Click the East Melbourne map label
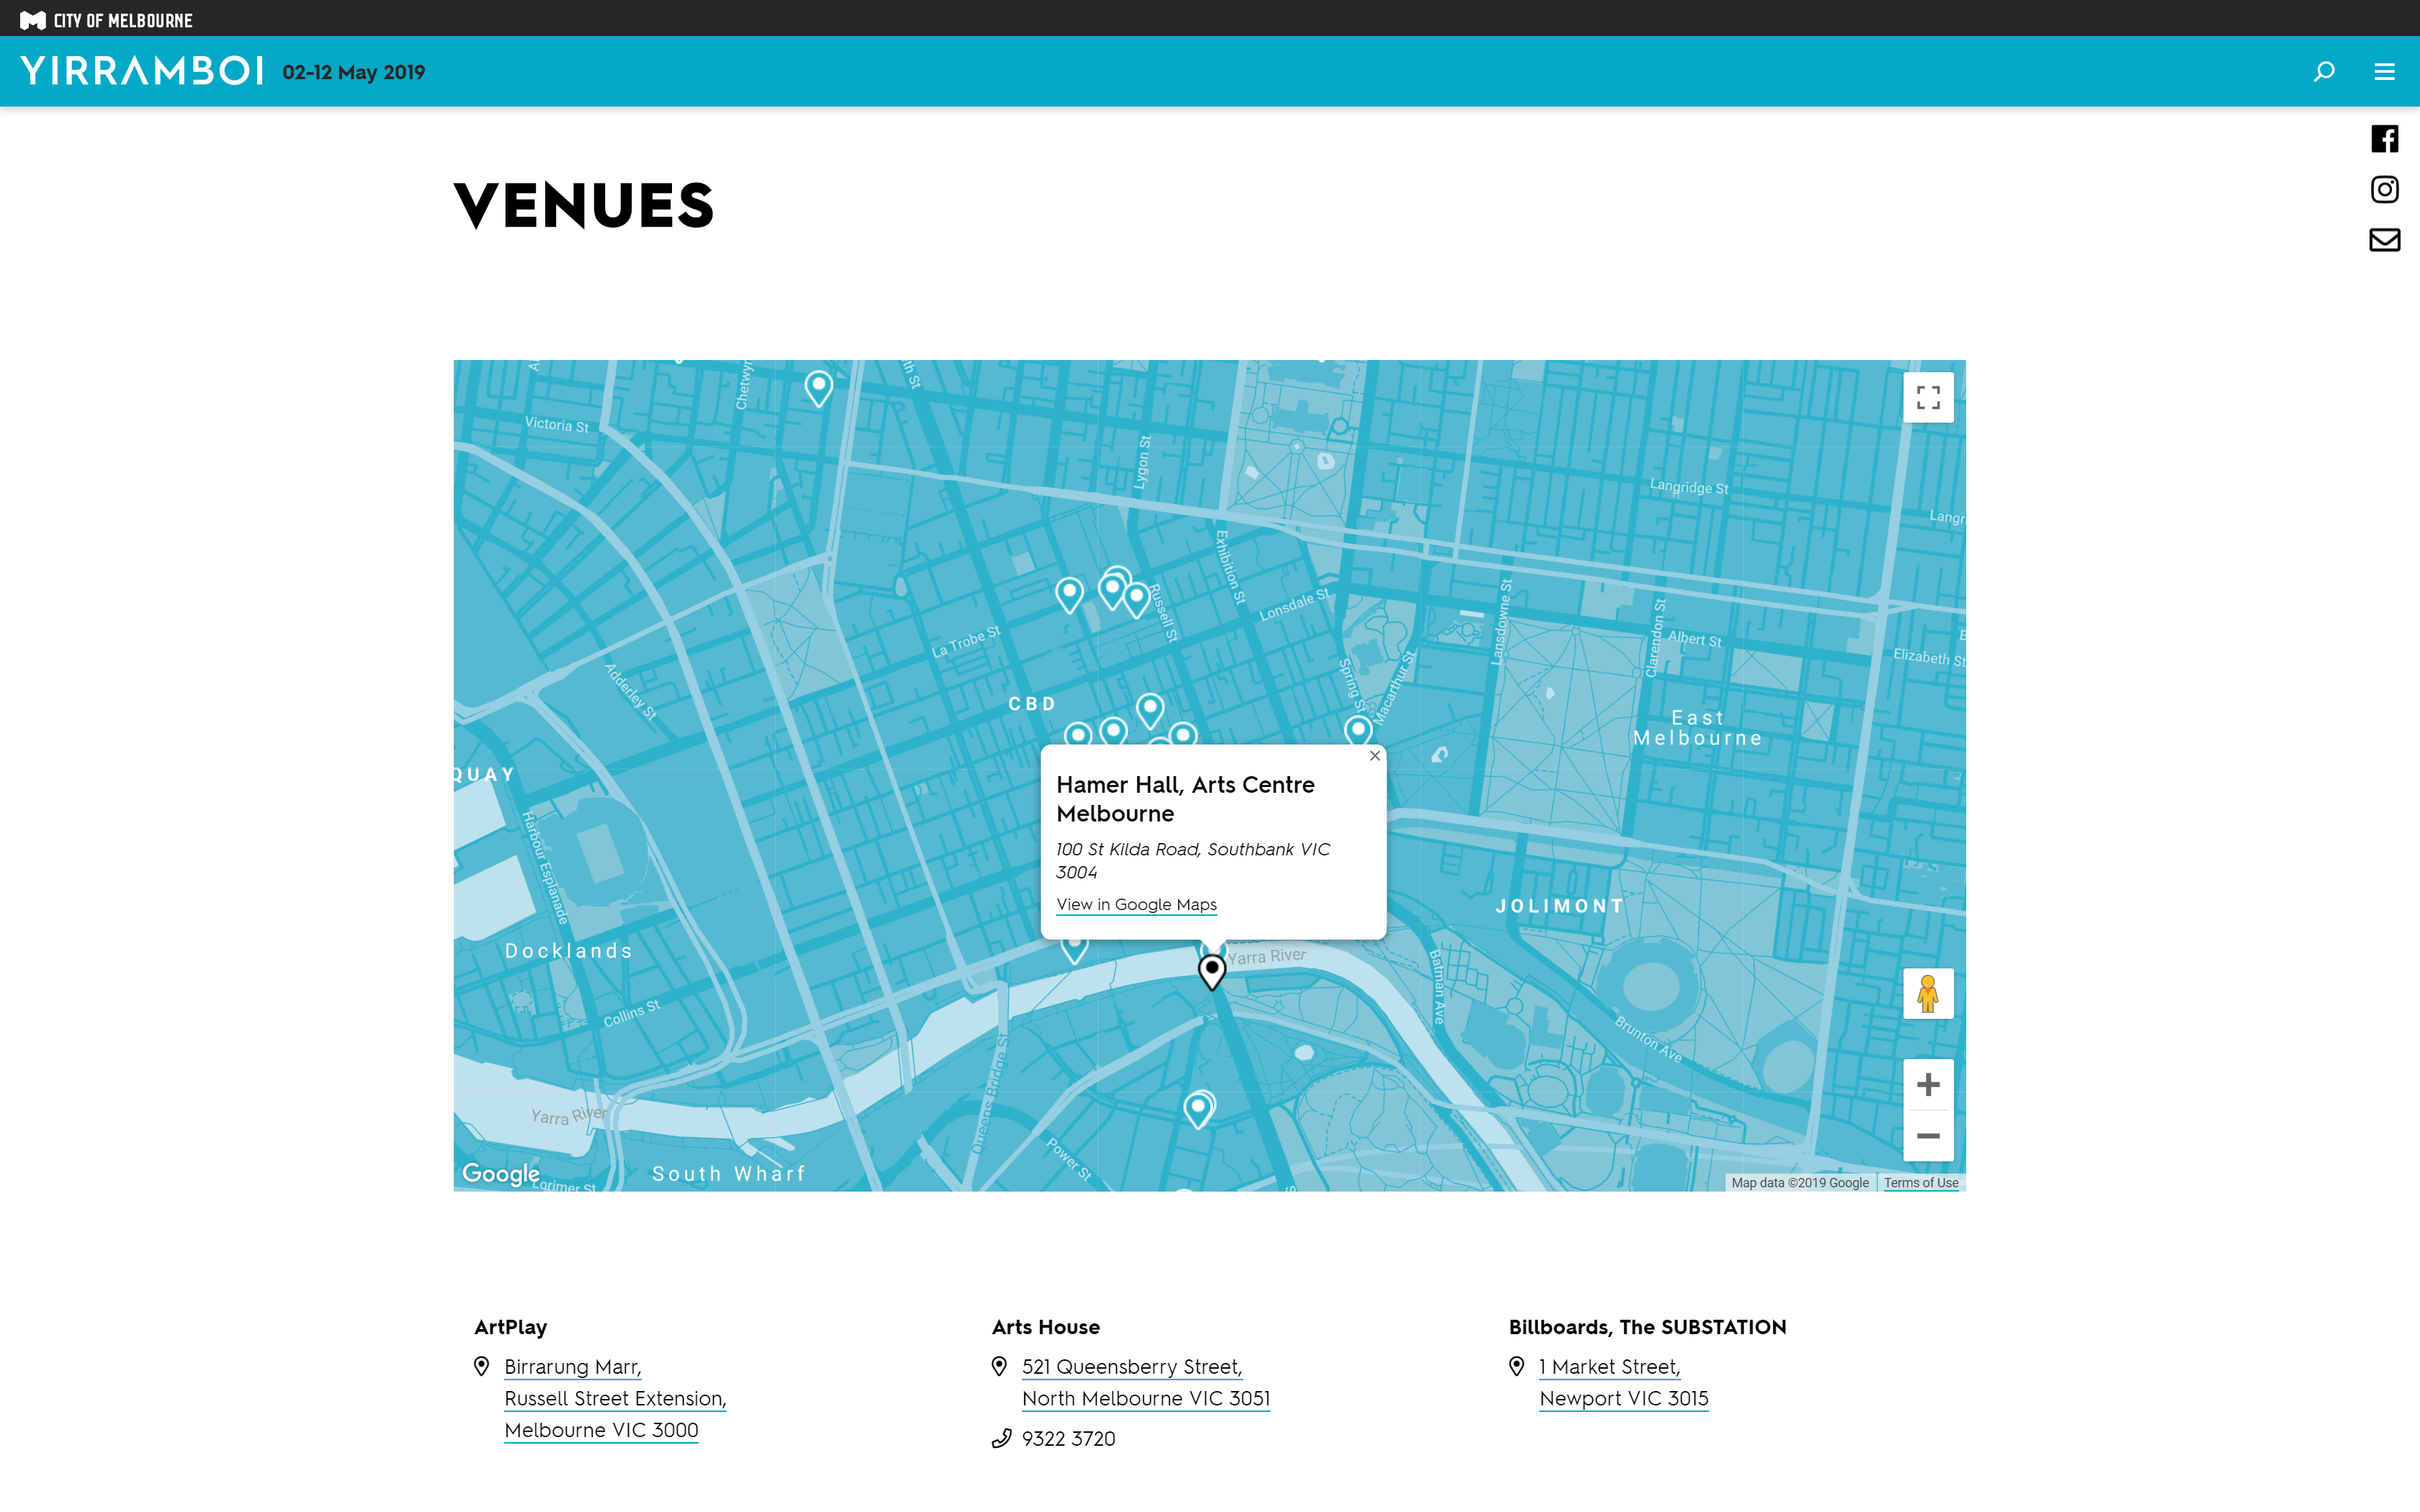This screenshot has width=2420, height=1512. click(1698, 728)
